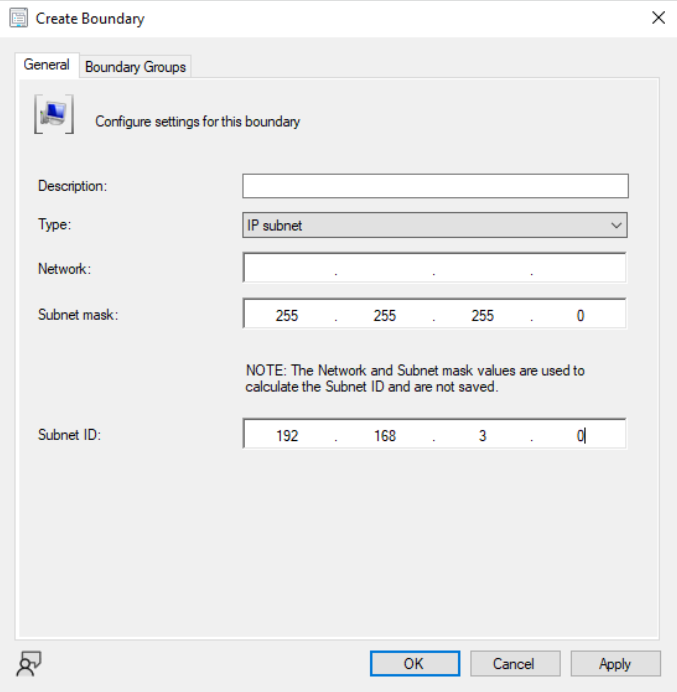Click the boundary computer icon
677x692 pixels.
[52, 115]
